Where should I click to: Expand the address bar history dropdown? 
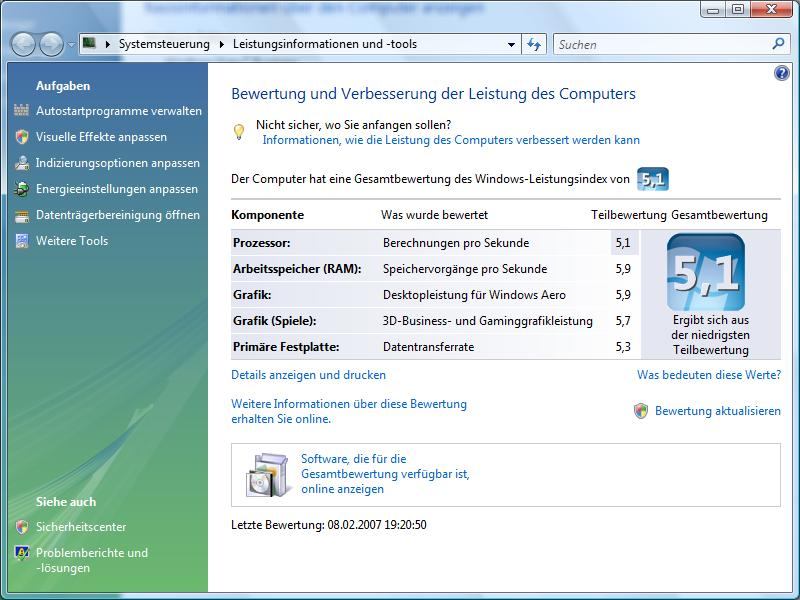click(x=511, y=44)
